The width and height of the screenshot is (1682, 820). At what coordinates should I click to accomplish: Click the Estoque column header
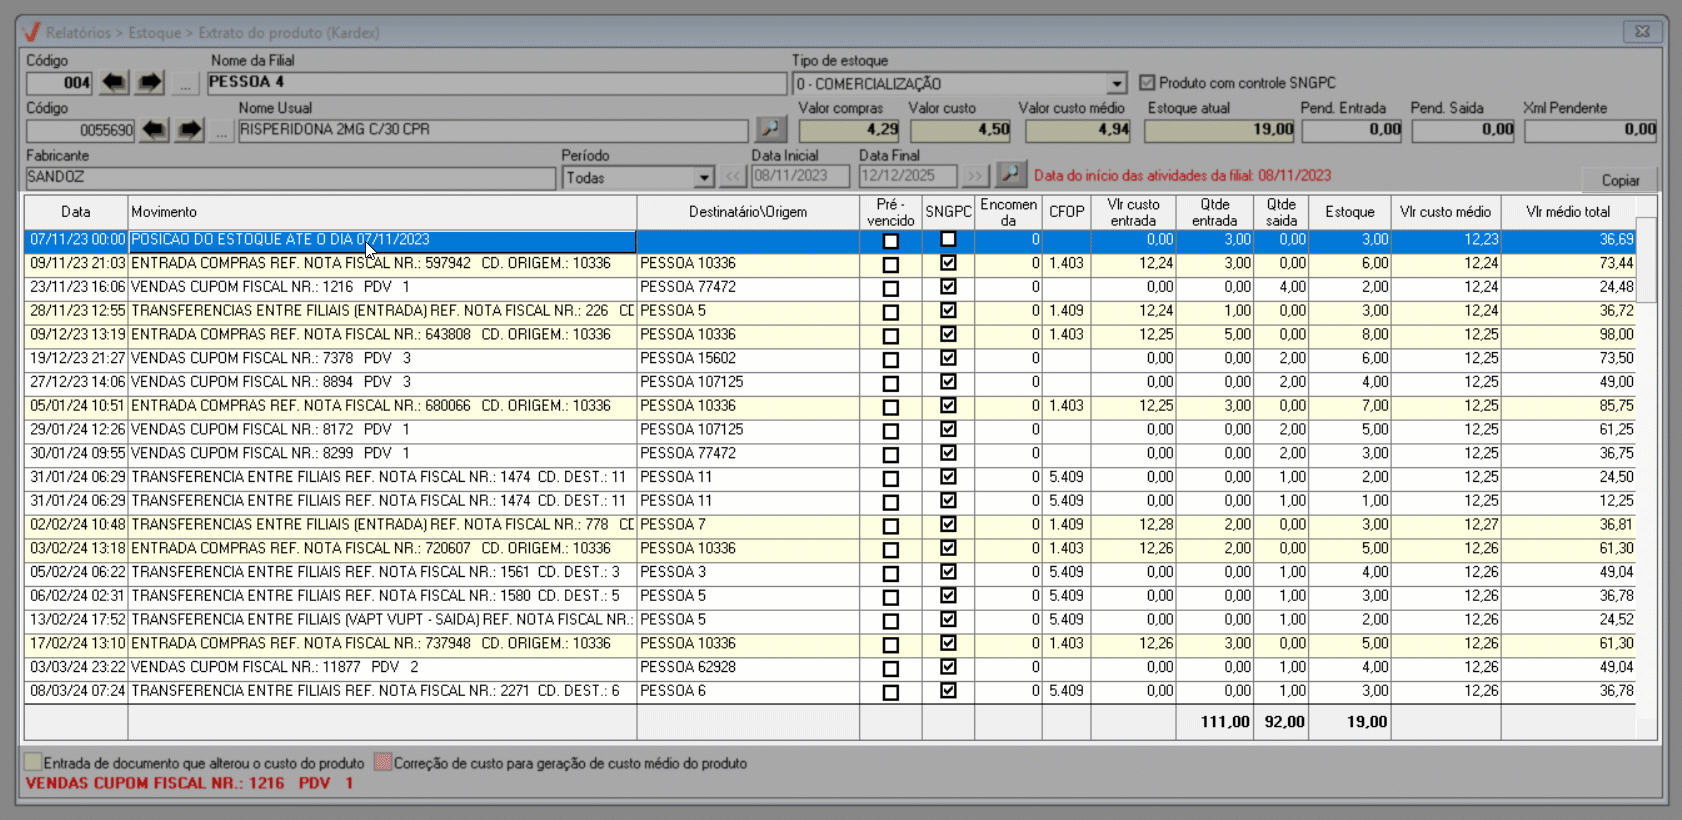pyautogui.click(x=1349, y=212)
